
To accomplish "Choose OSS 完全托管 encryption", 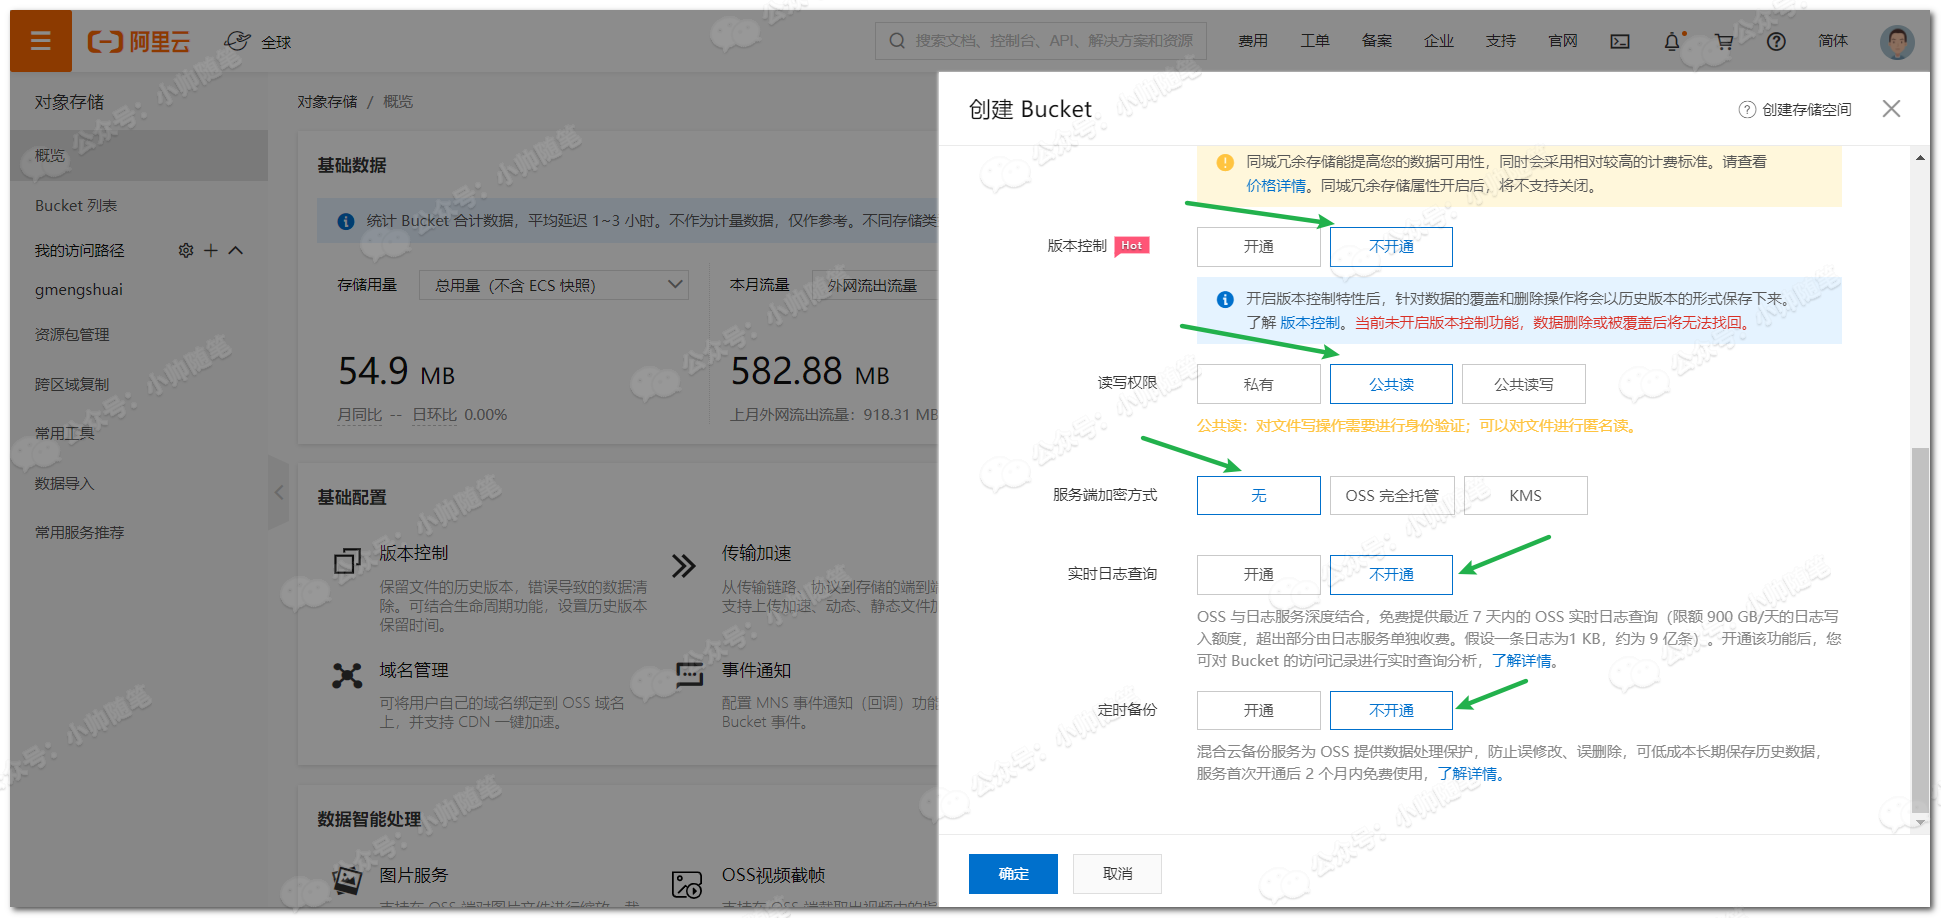I will click(1391, 495).
